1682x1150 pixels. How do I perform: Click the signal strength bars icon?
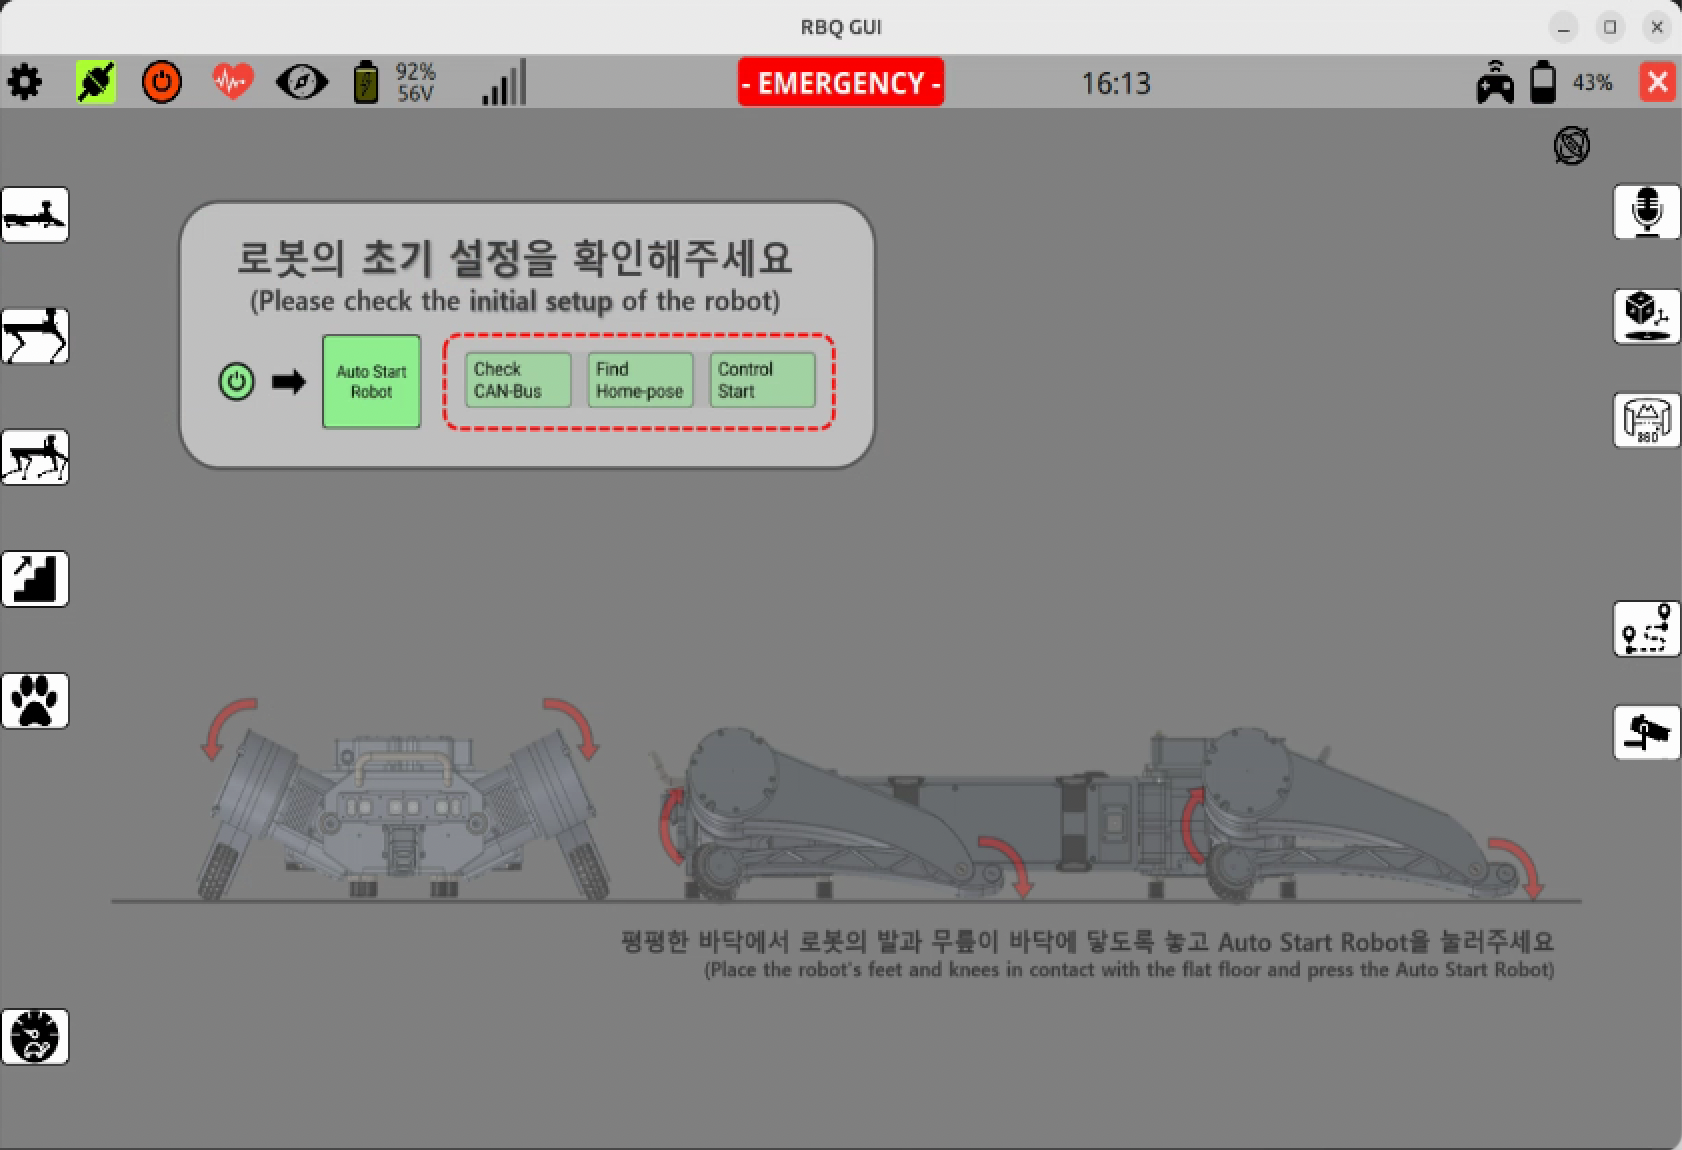click(504, 82)
